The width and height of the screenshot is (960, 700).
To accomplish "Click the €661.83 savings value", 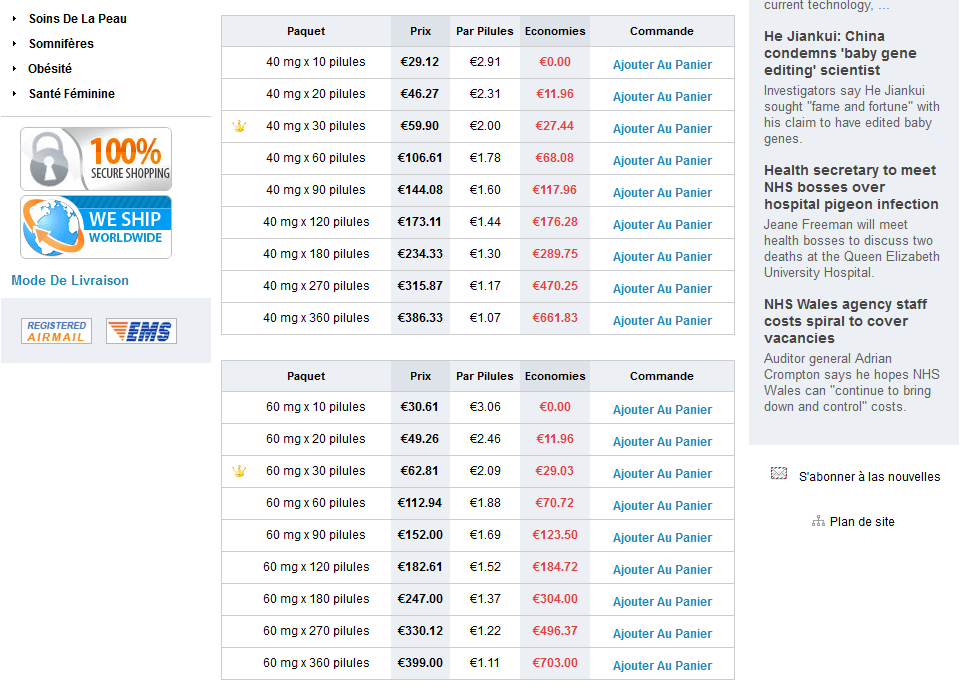I will pyautogui.click(x=555, y=318).
